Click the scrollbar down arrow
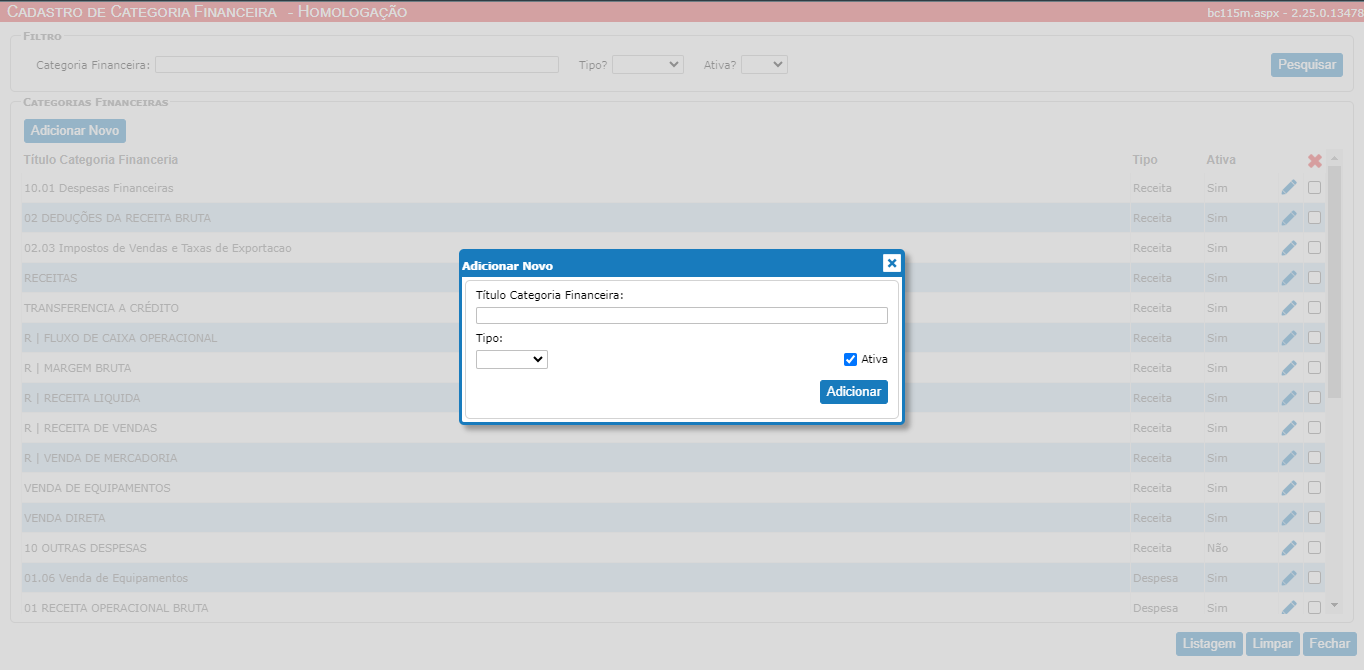This screenshot has height=670, width=1364. pos(1334,606)
